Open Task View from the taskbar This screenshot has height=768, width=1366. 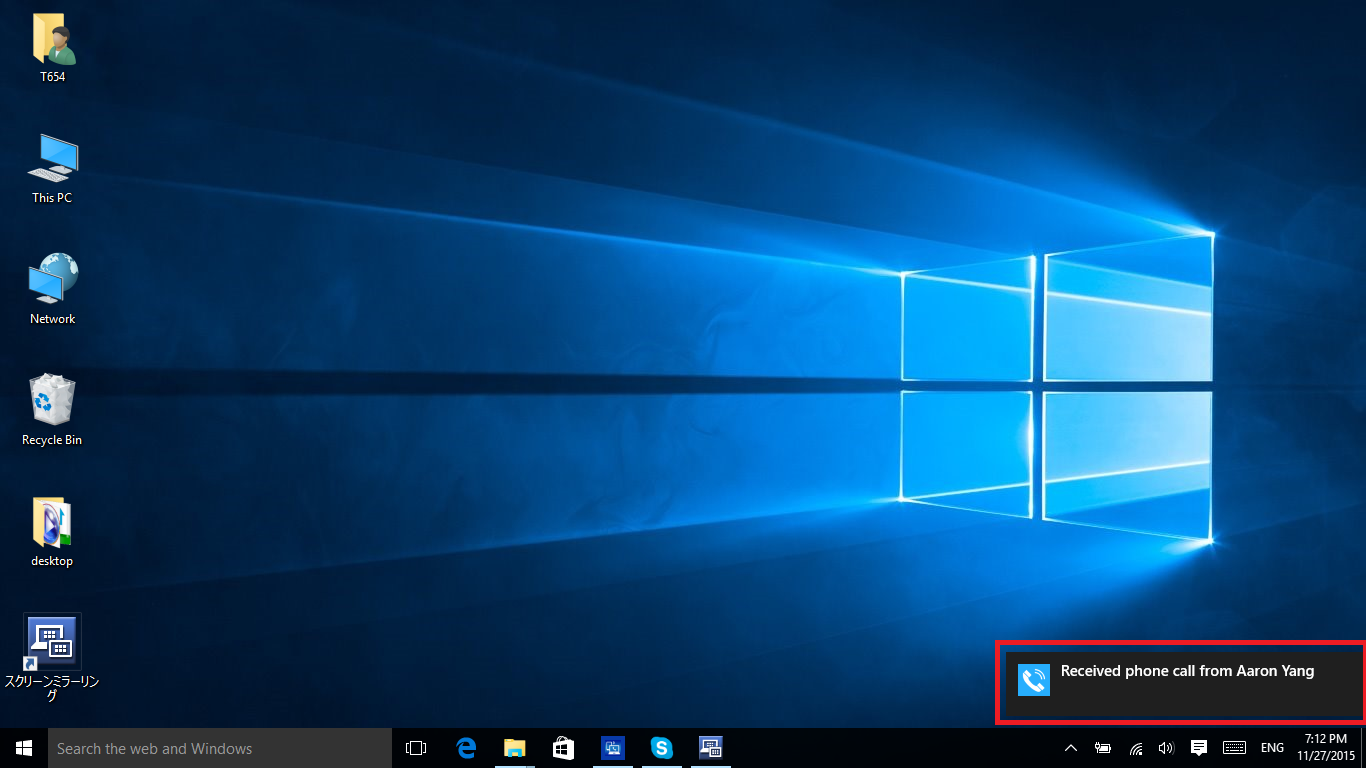pyautogui.click(x=416, y=748)
